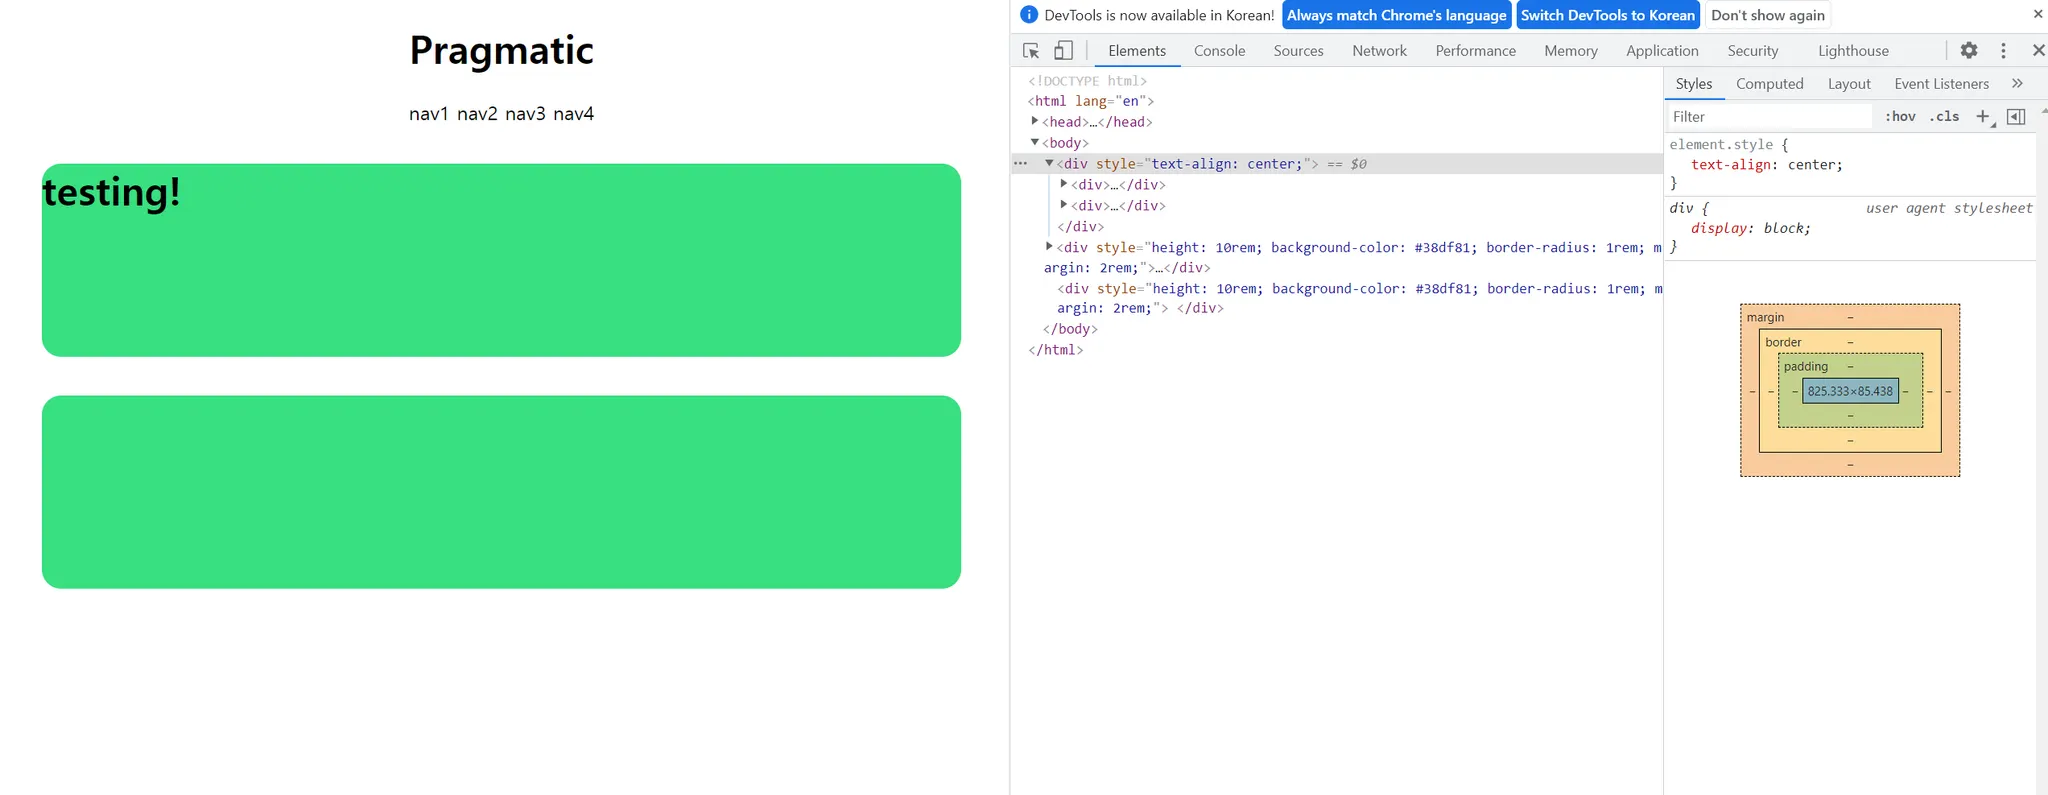Click the nav3 link on page
The image size is (2048, 795).
[x=525, y=114]
